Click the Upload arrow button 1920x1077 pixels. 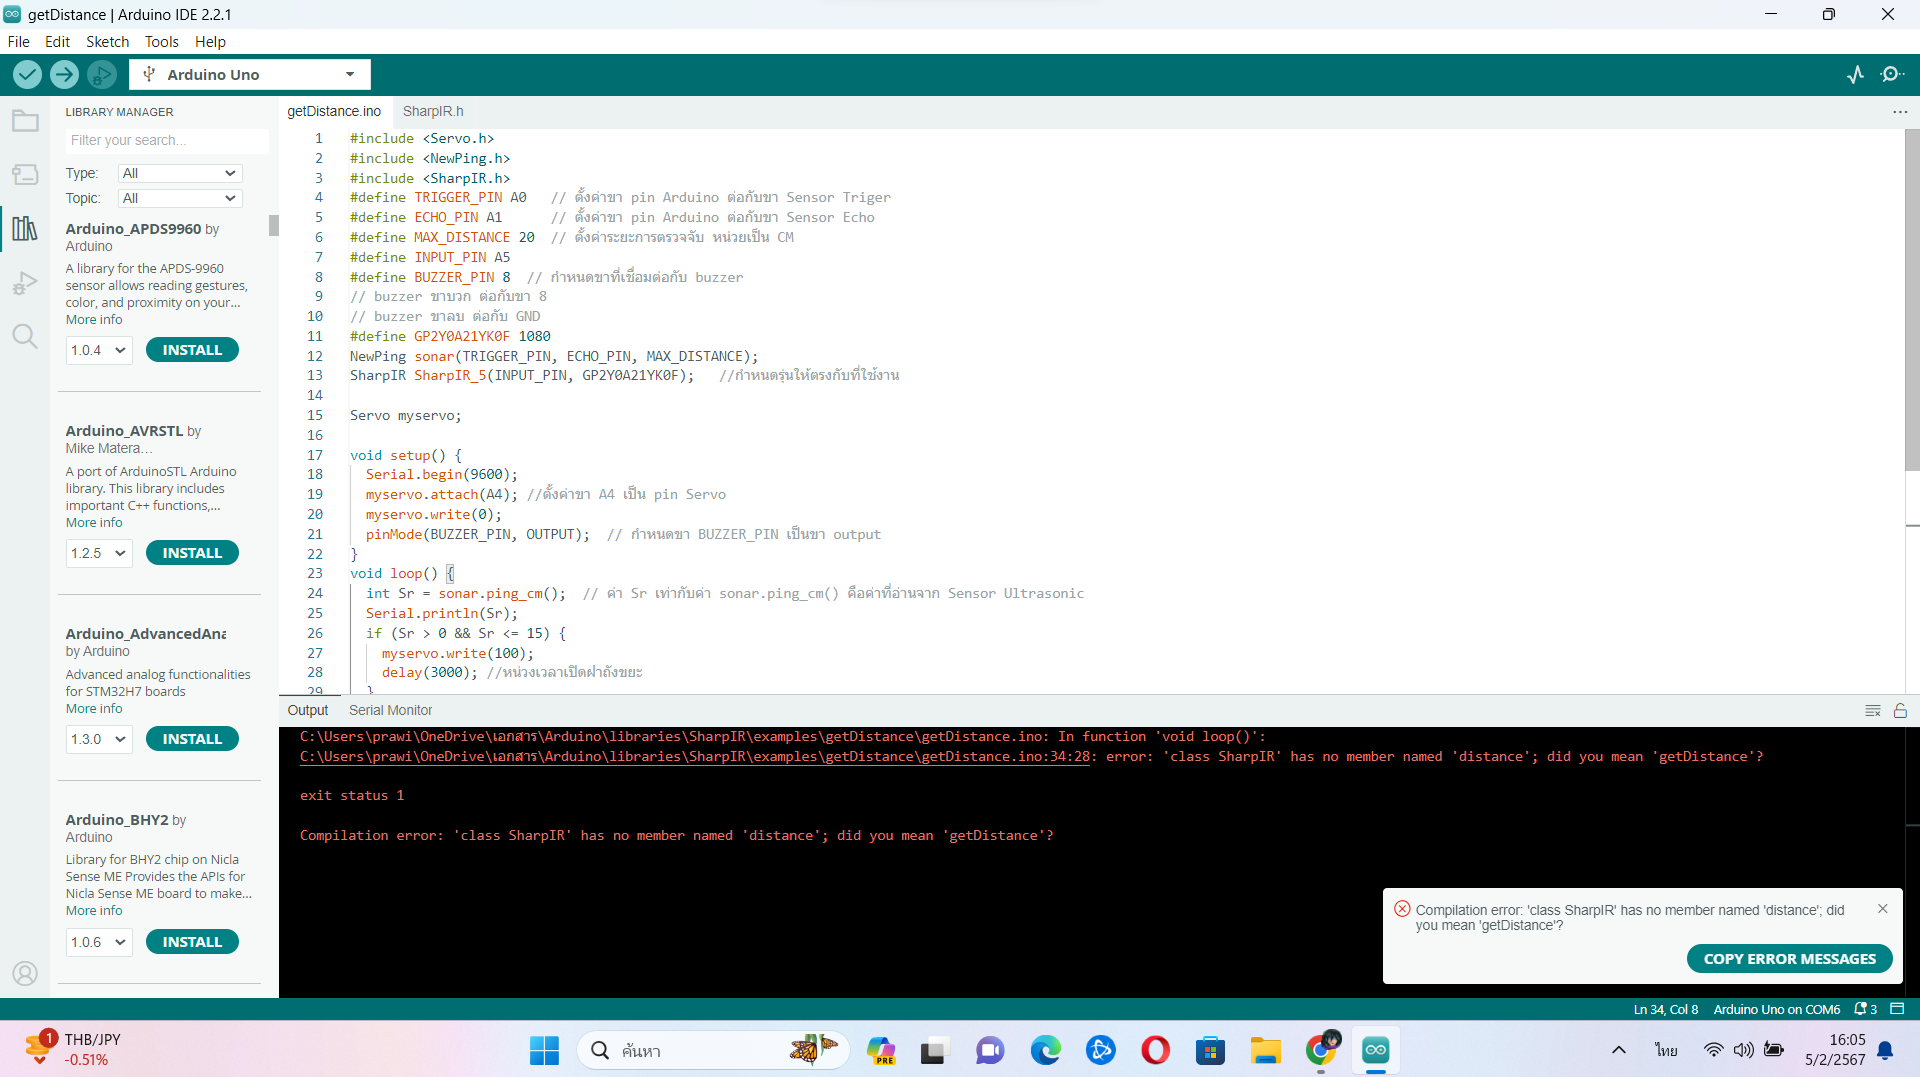tap(64, 74)
